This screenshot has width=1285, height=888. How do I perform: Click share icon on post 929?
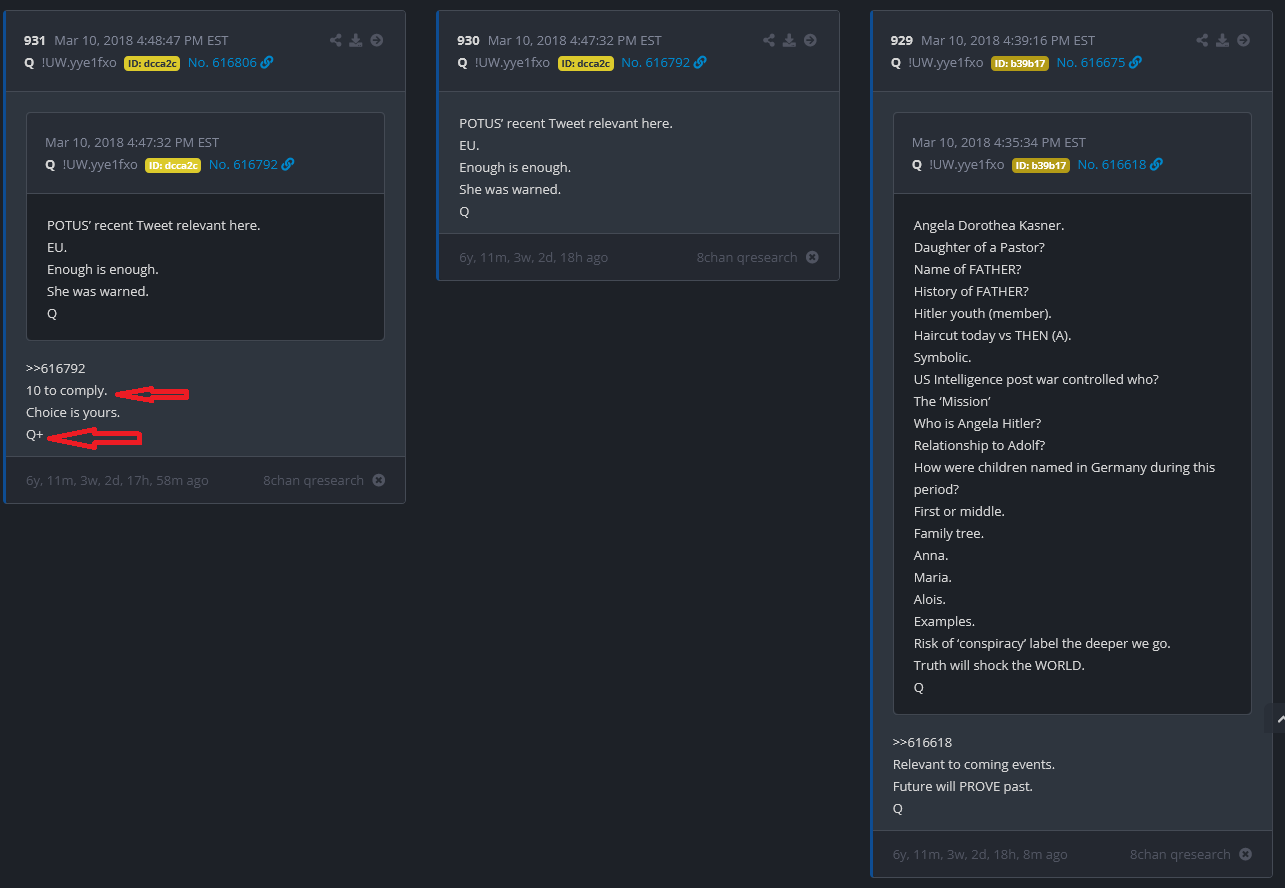(x=1202, y=41)
